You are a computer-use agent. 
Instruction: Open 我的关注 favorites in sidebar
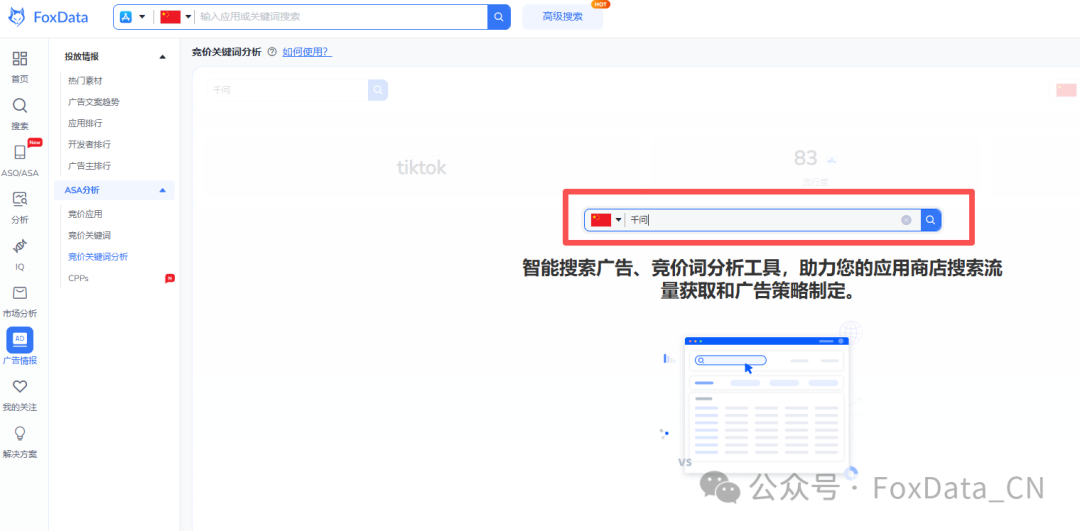[x=20, y=395]
